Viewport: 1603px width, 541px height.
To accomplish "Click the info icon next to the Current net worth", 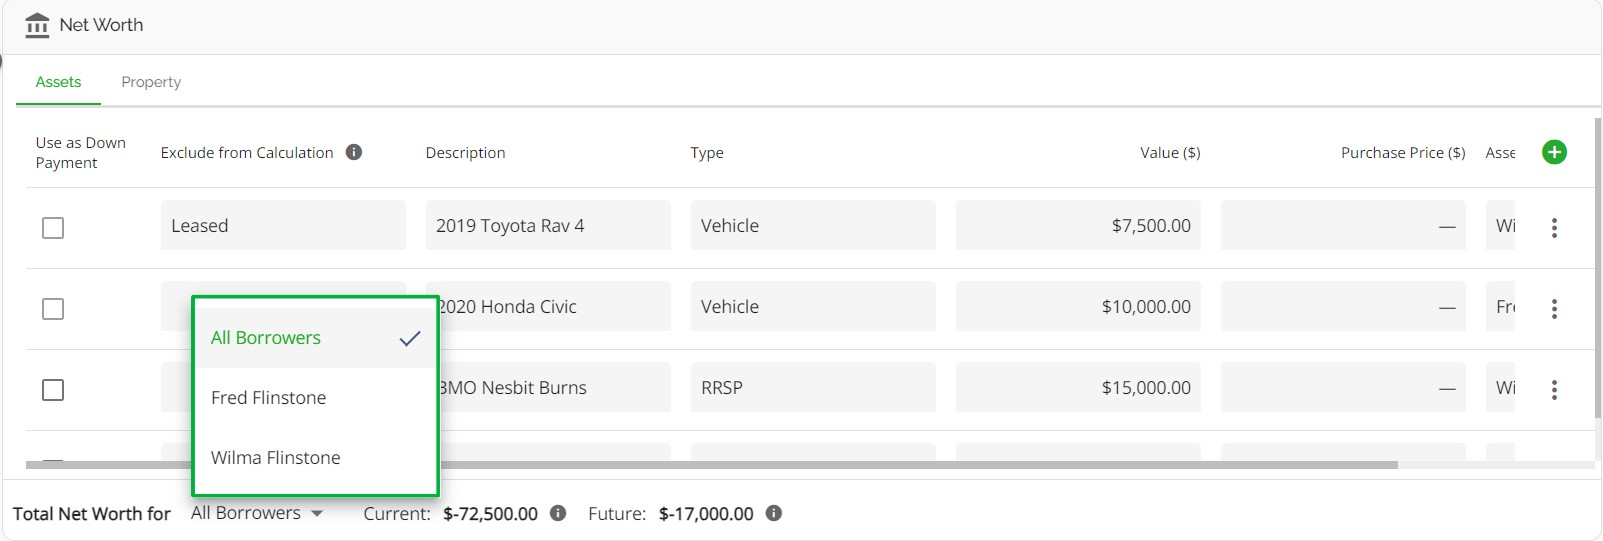I will point(558,513).
